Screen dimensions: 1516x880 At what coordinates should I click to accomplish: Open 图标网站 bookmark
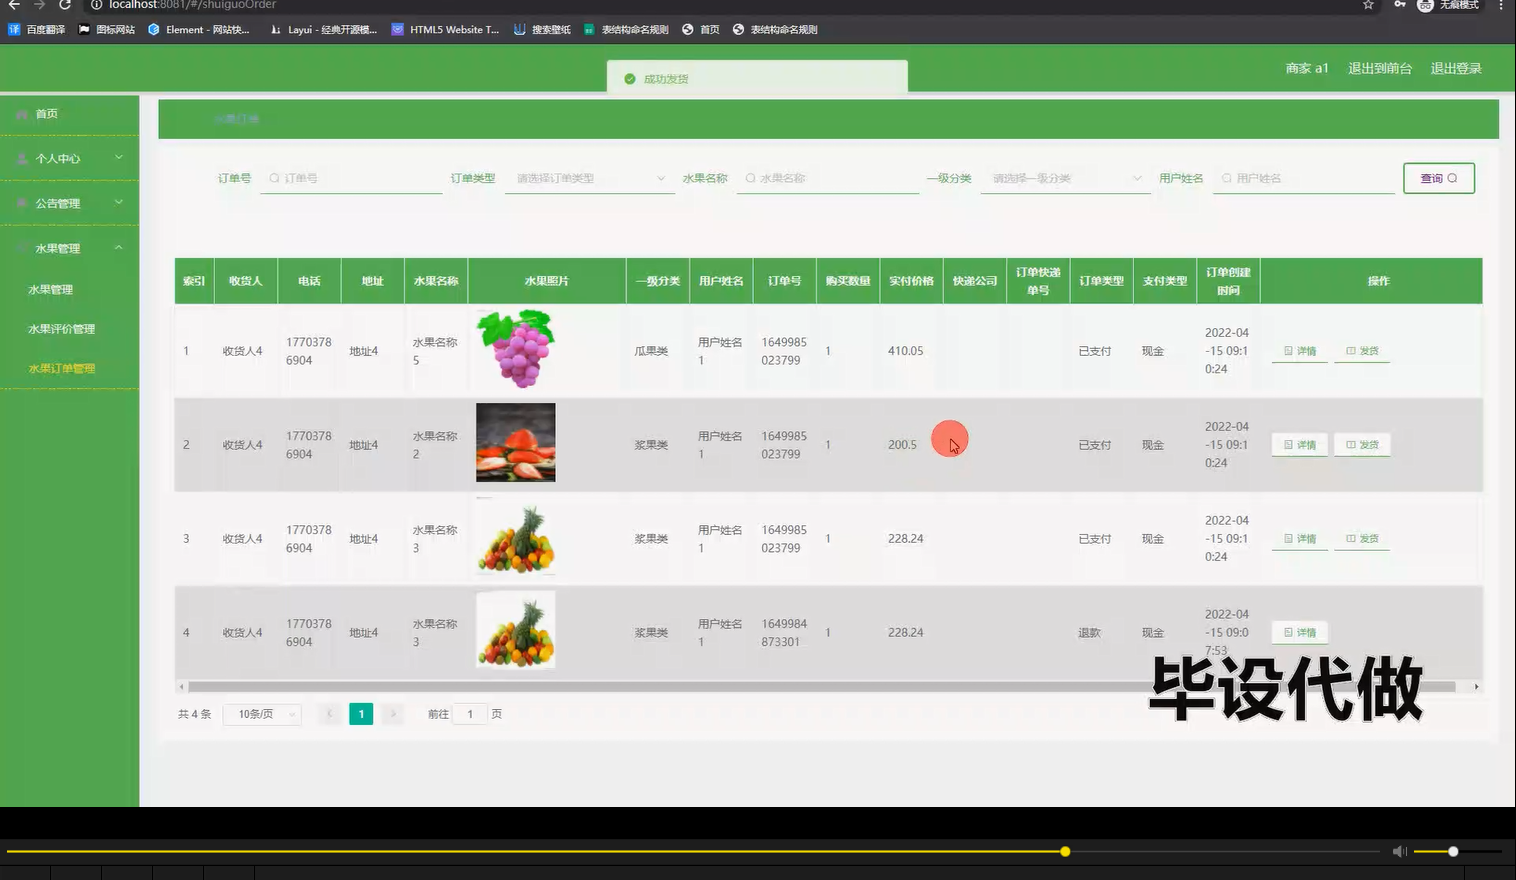click(107, 29)
